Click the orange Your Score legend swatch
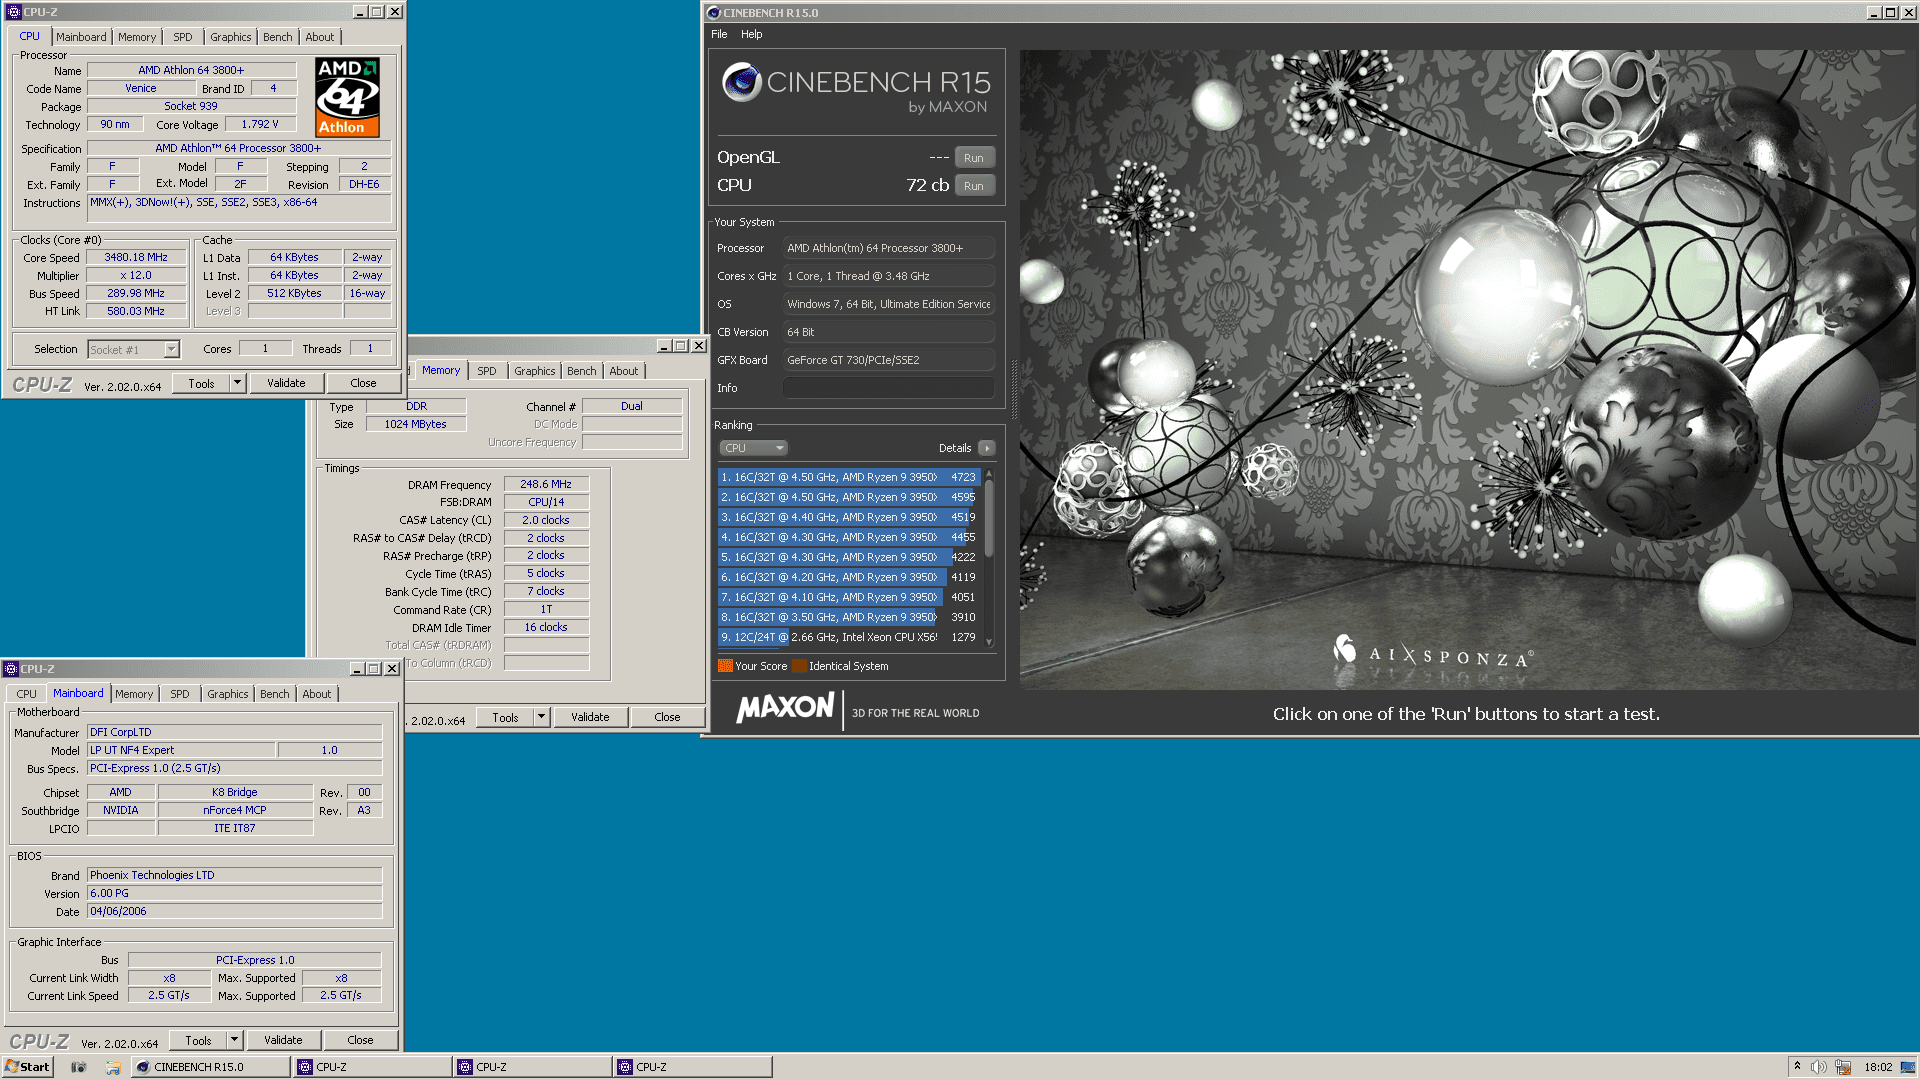 point(725,666)
